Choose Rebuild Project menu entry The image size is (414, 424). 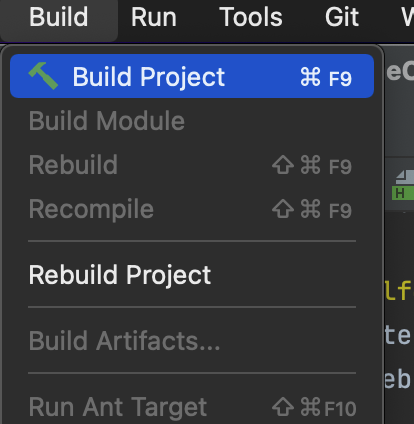[192, 275]
